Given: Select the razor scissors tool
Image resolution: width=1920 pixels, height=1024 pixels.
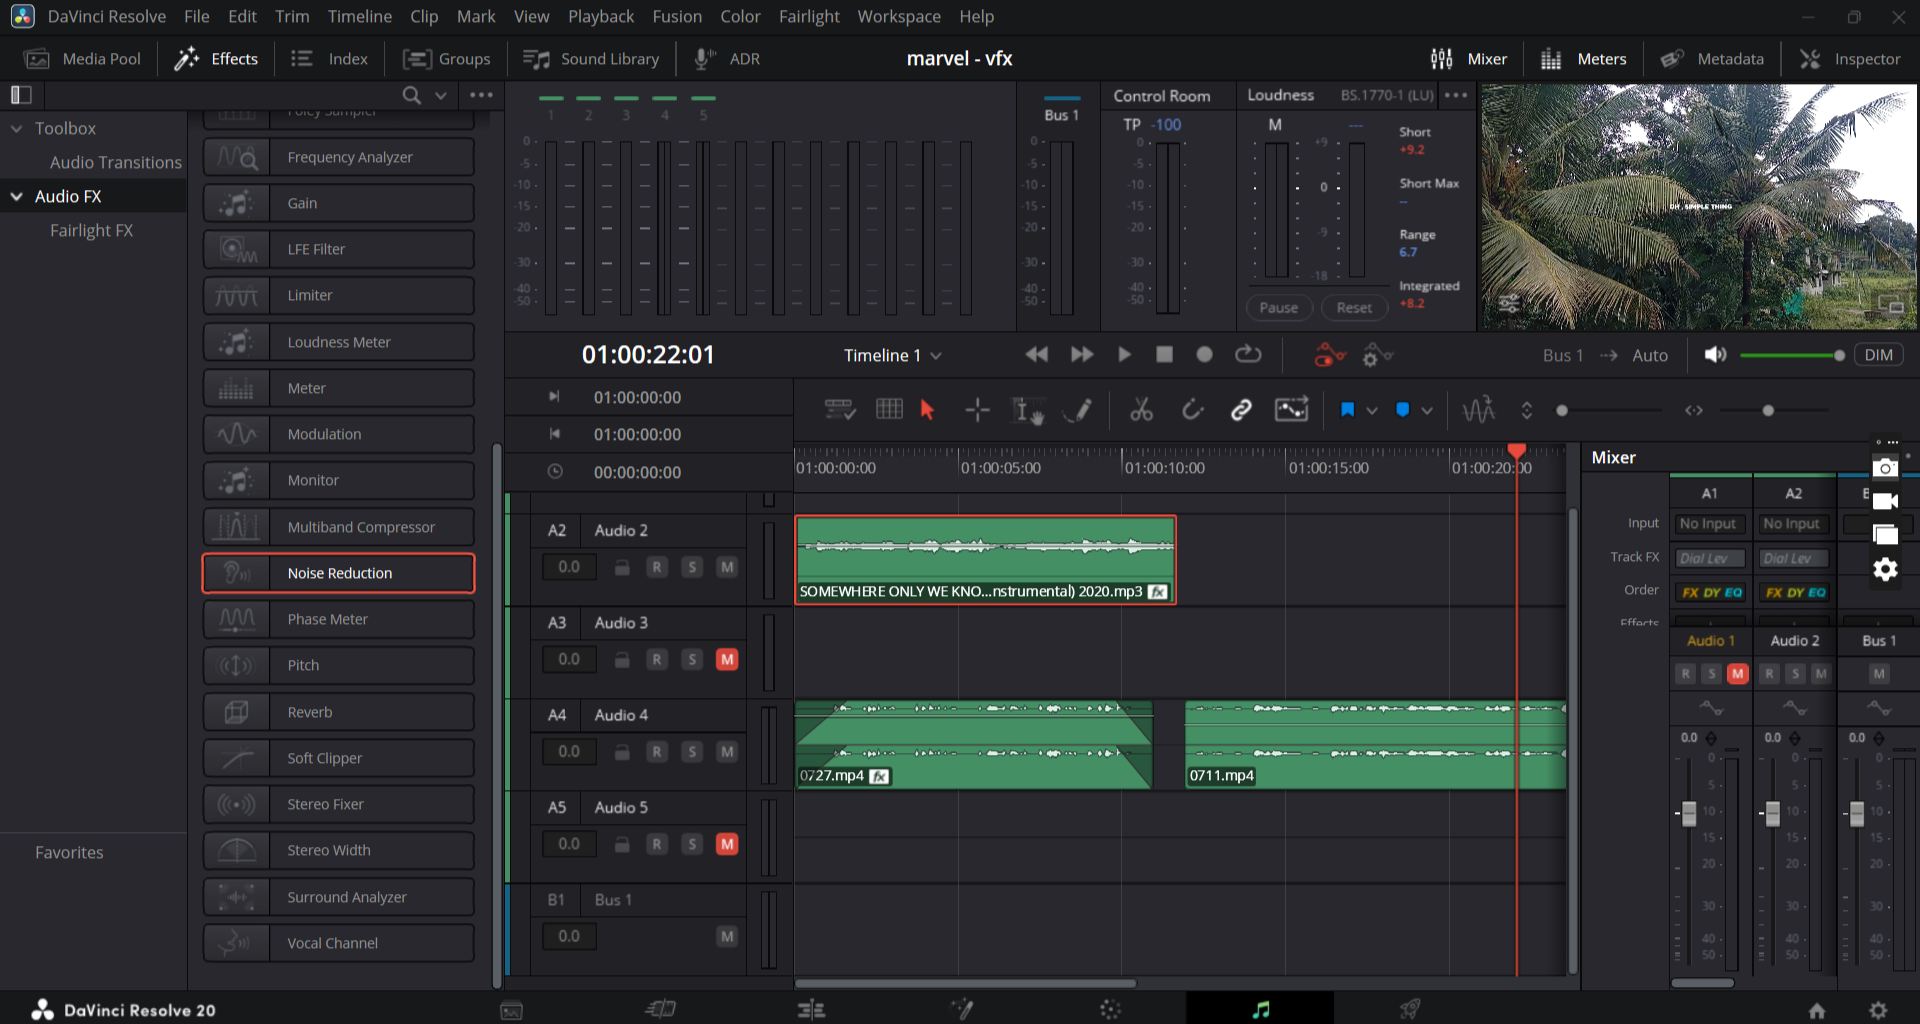Looking at the screenshot, I should point(1141,410).
